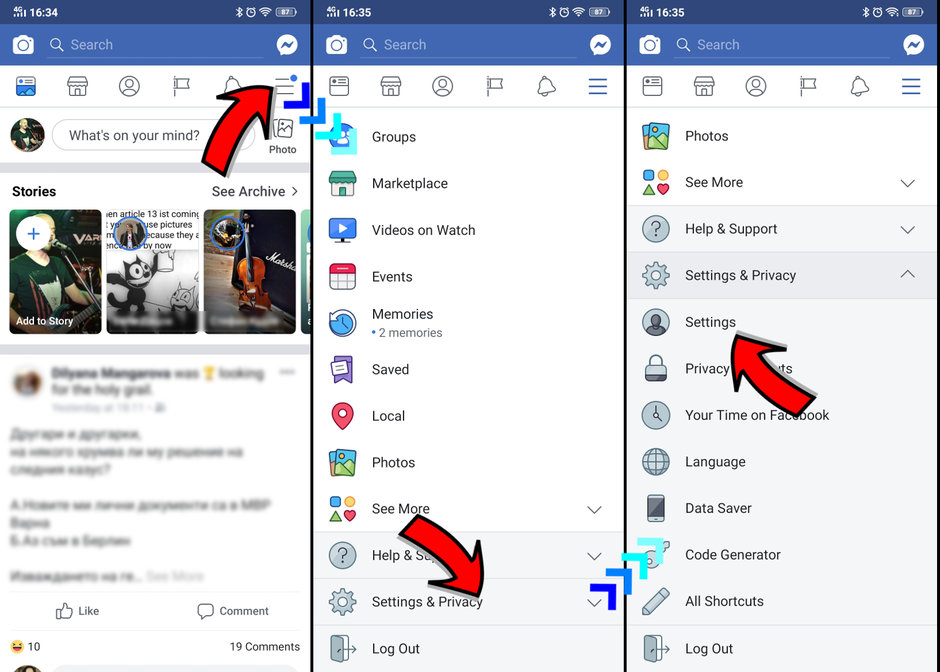Expand Help & Support chevron in middle screen
The width and height of the screenshot is (940, 672).
pyautogui.click(x=594, y=556)
